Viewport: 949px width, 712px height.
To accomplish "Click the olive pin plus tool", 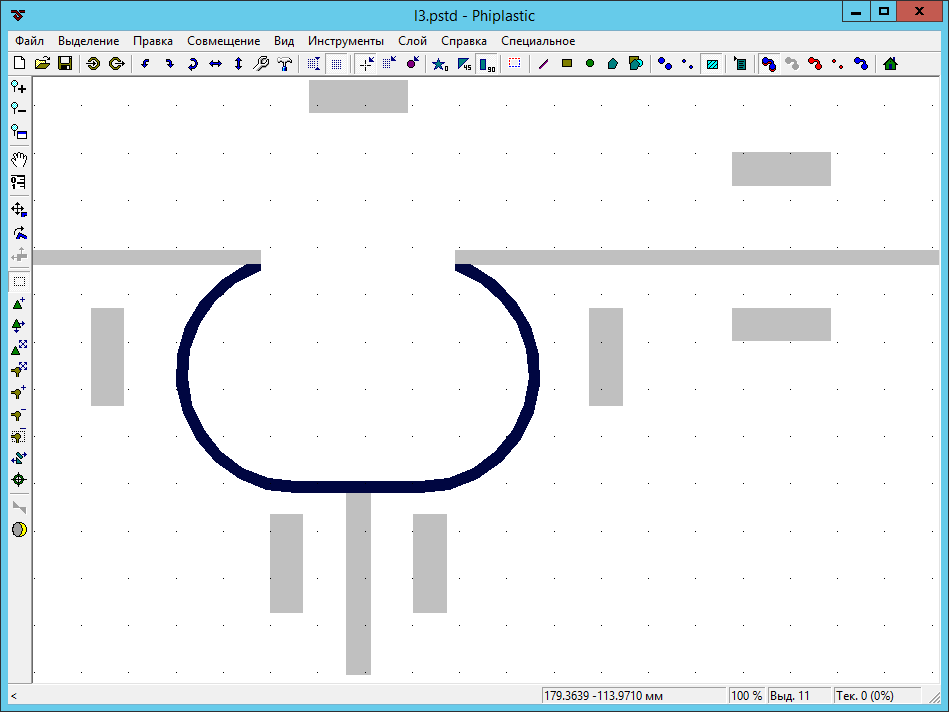I will [19, 392].
